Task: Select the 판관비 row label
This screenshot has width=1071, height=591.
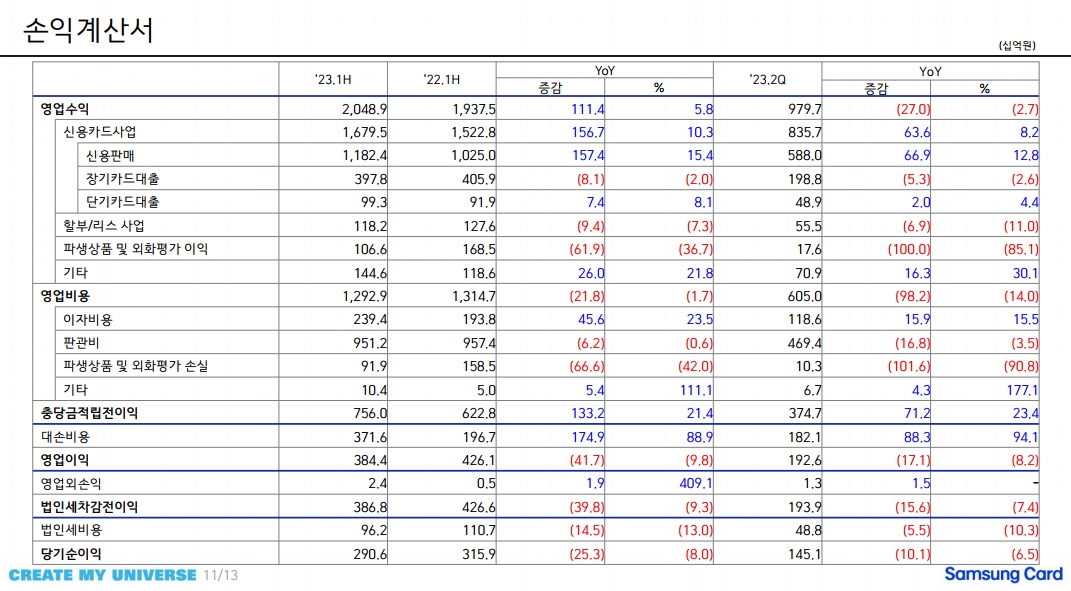Action: pyautogui.click(x=82, y=343)
